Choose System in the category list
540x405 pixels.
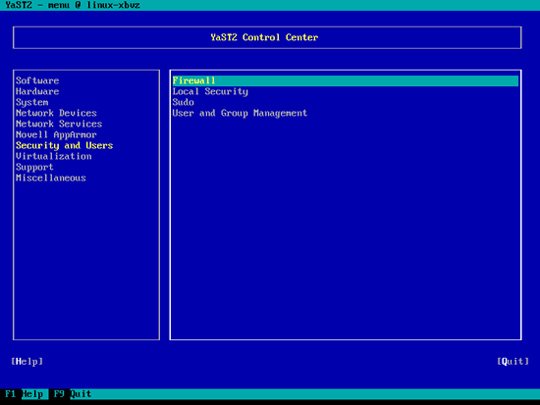tap(32, 102)
